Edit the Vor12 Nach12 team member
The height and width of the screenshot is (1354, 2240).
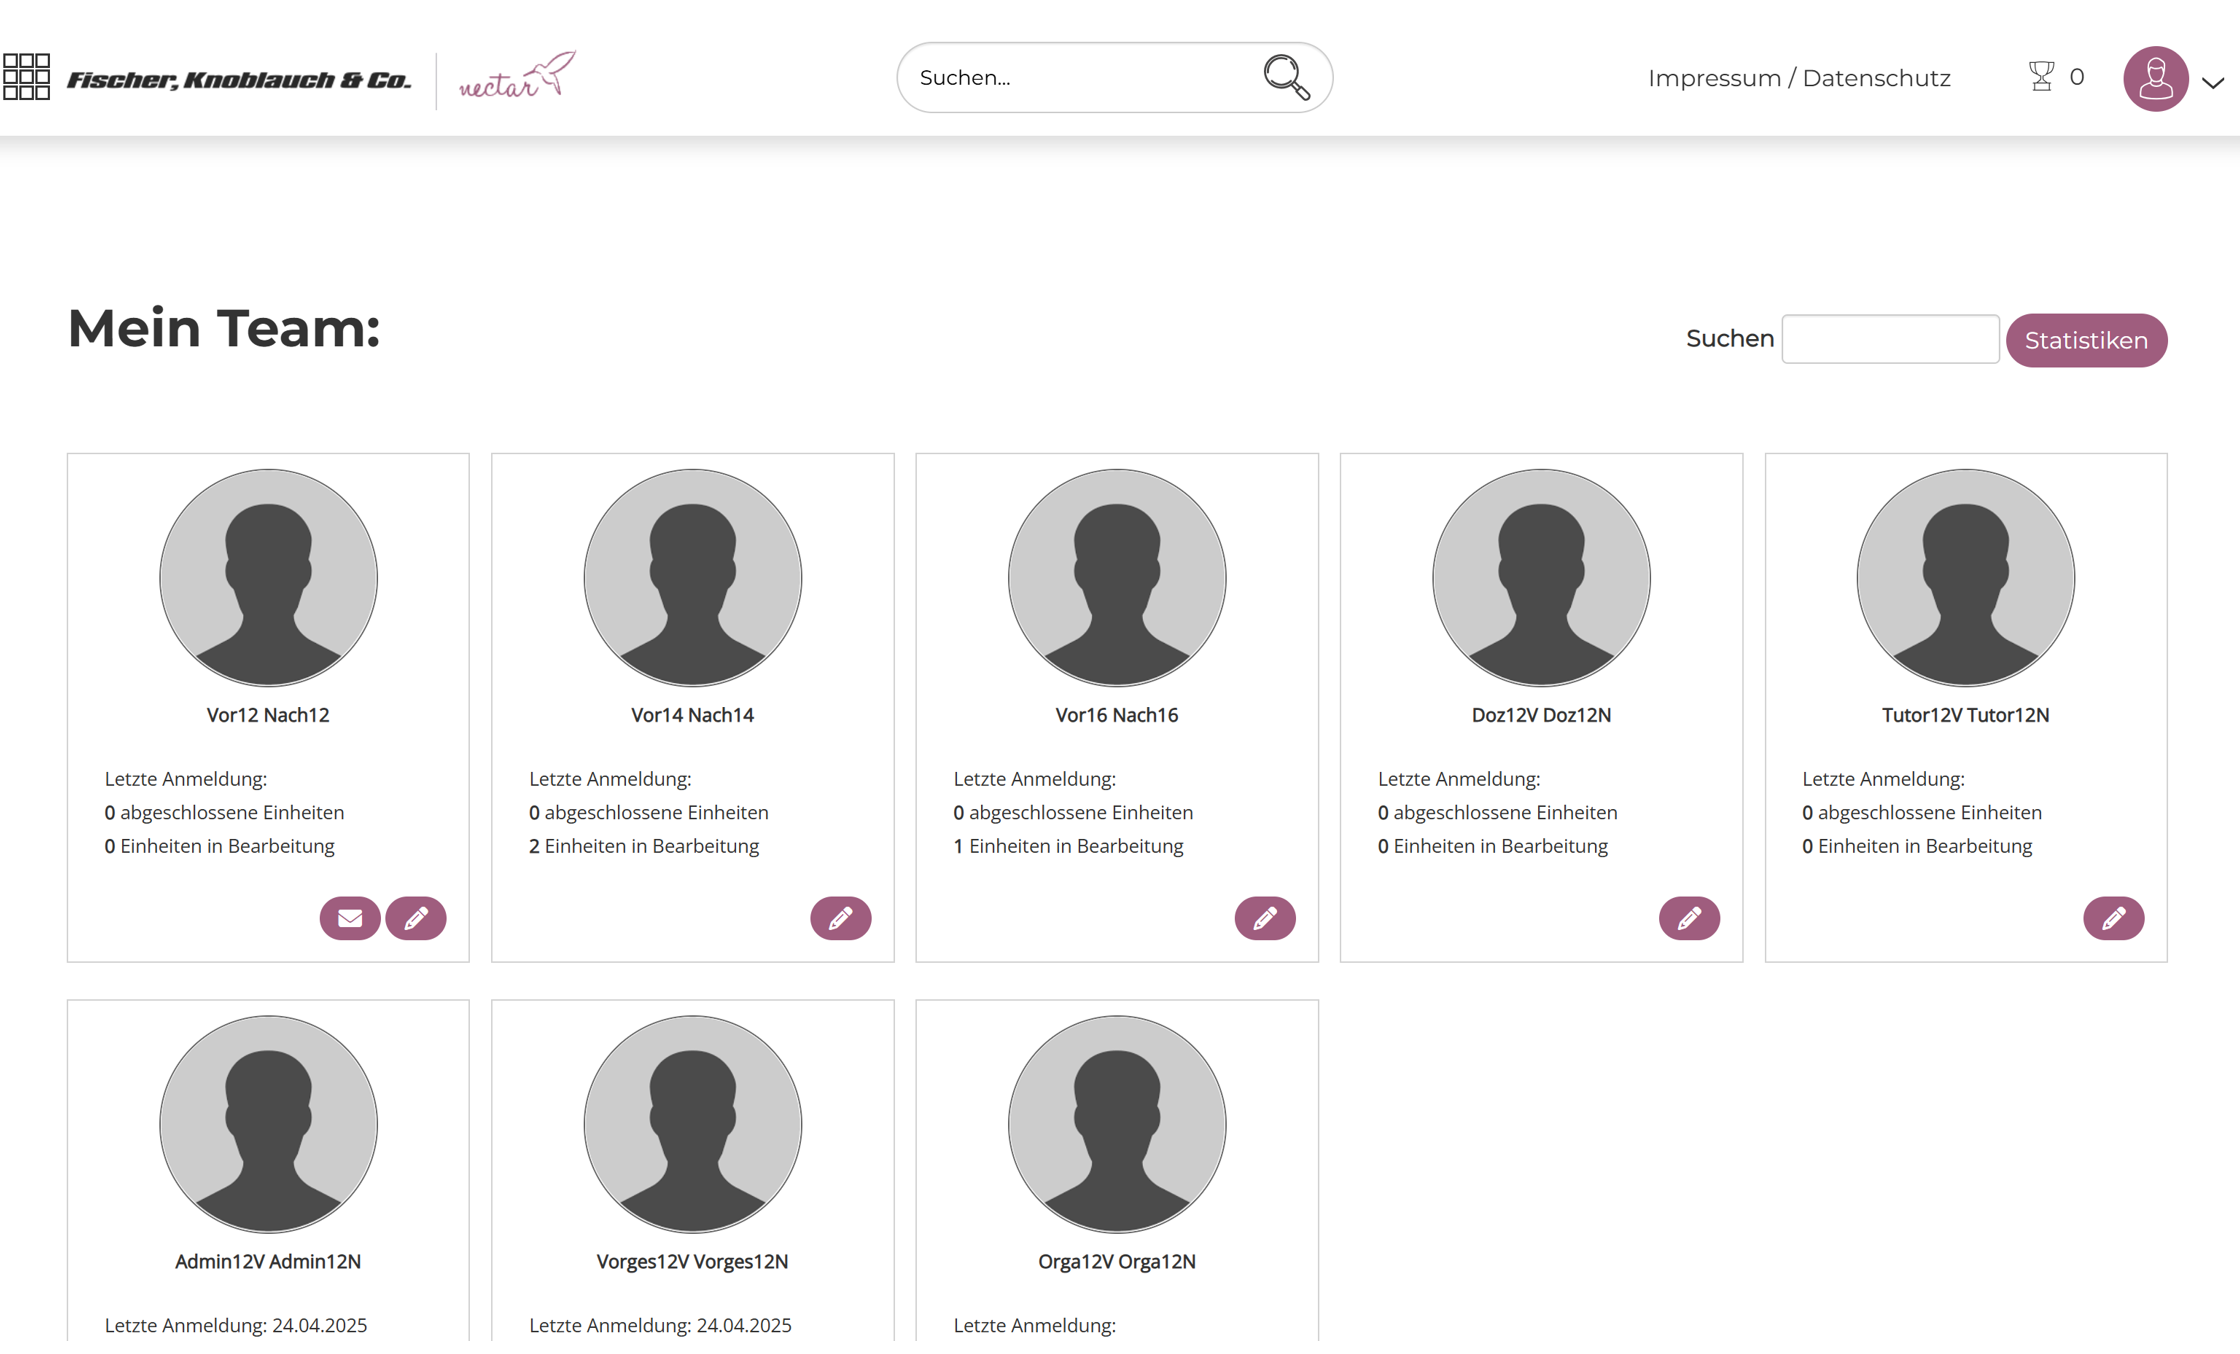click(416, 918)
